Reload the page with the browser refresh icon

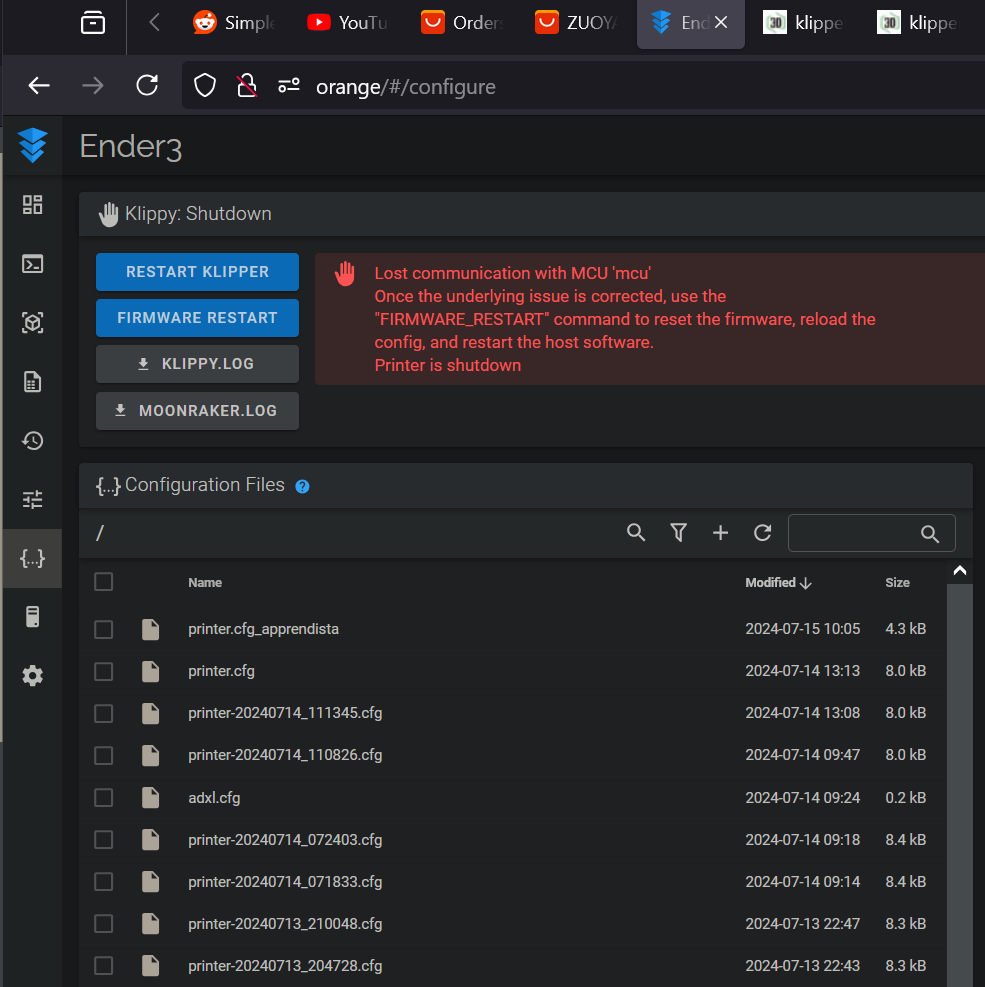[147, 86]
